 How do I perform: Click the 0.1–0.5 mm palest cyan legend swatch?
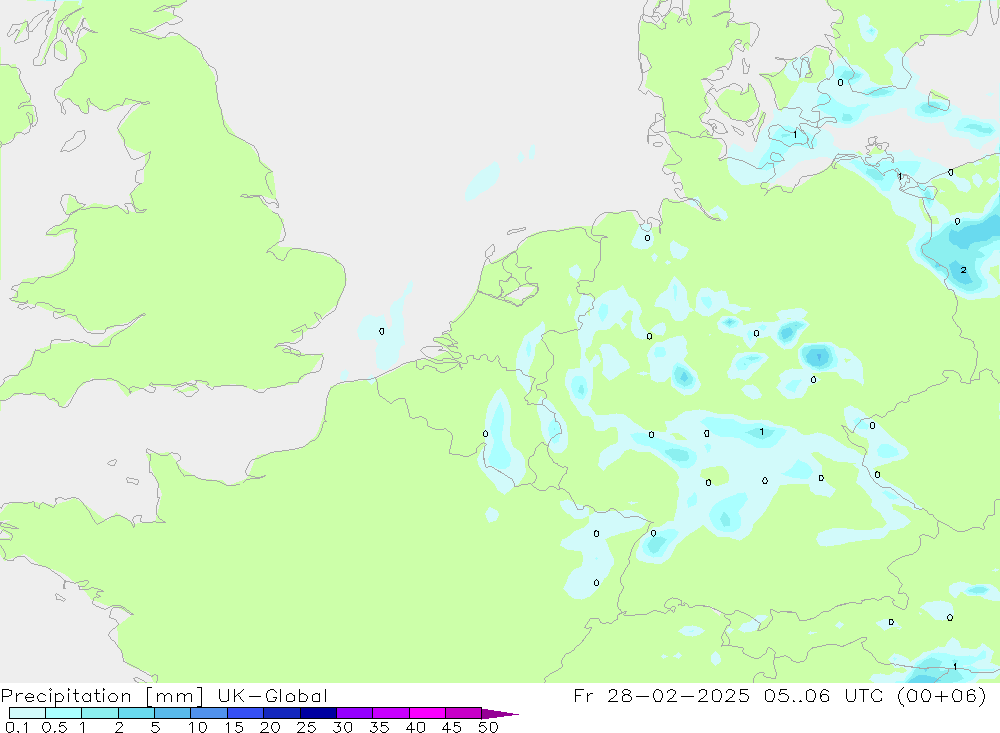(x=27, y=713)
